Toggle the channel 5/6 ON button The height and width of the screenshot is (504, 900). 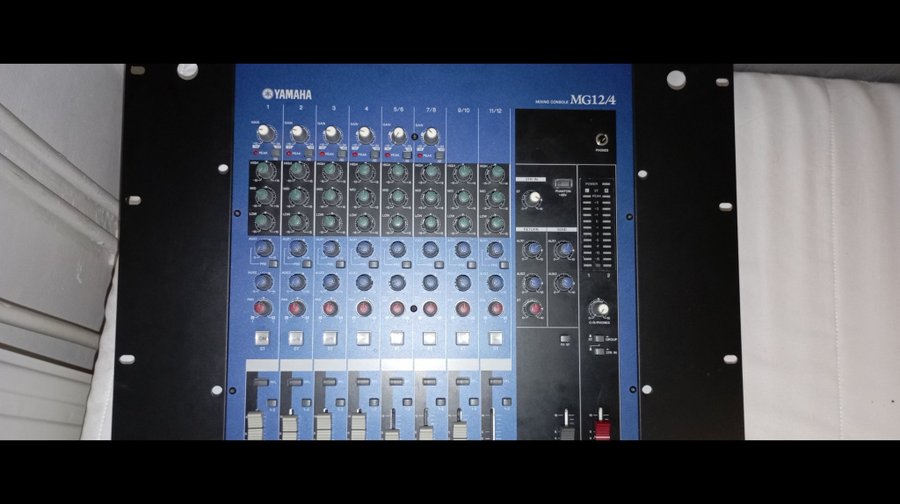pyautogui.click(x=397, y=338)
